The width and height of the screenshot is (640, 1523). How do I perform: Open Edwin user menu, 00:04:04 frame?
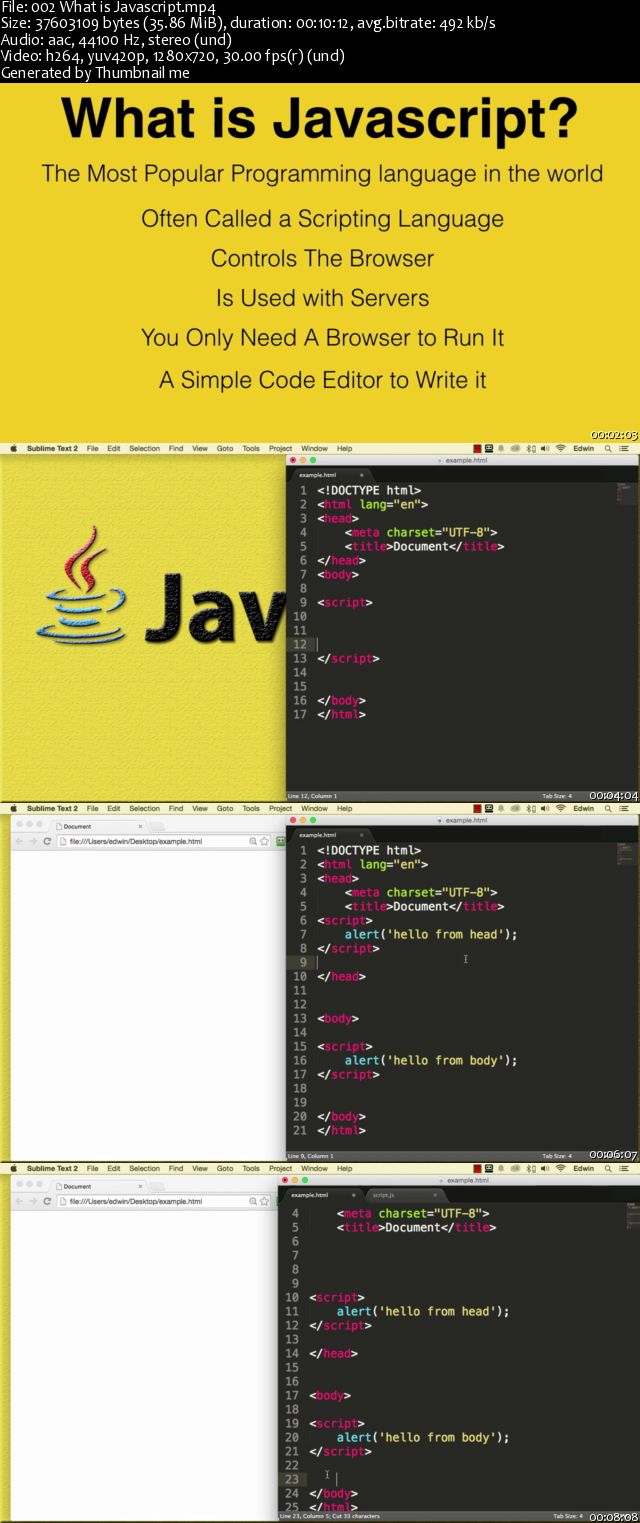tap(584, 449)
